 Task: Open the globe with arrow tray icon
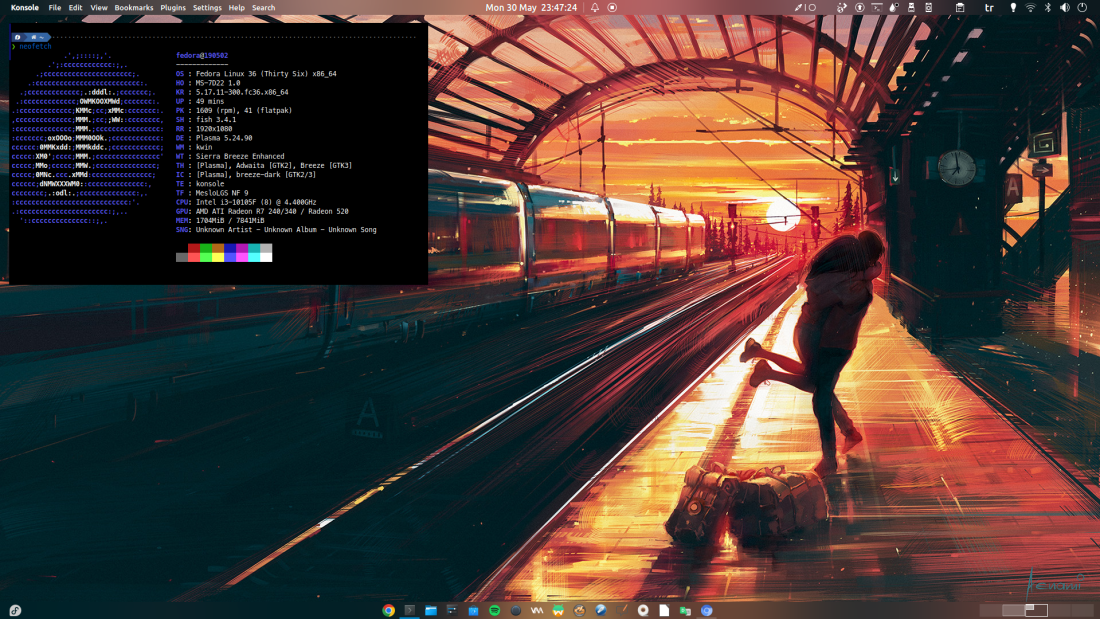841,8
